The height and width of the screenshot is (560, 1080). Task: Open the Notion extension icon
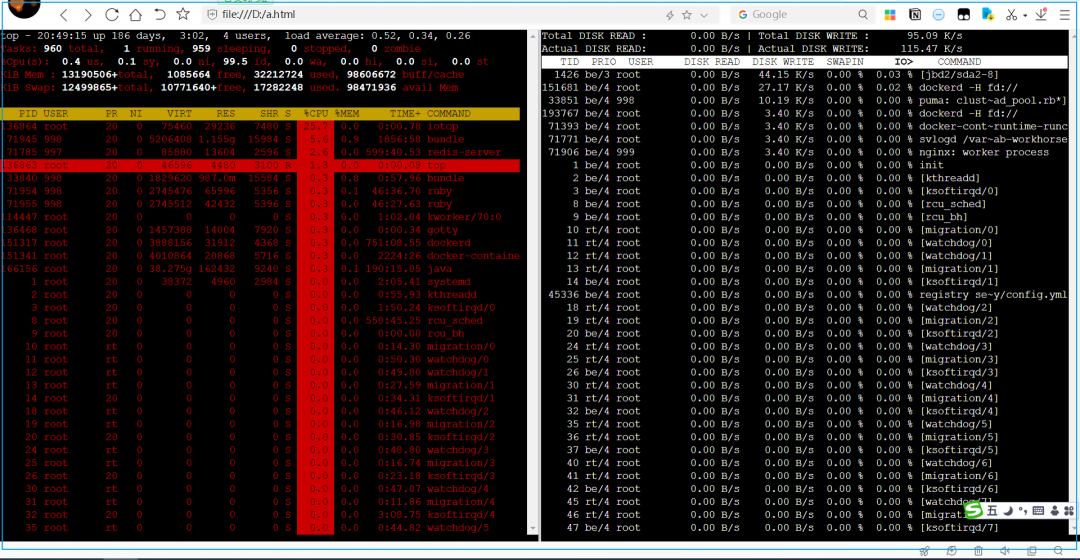[915, 14]
